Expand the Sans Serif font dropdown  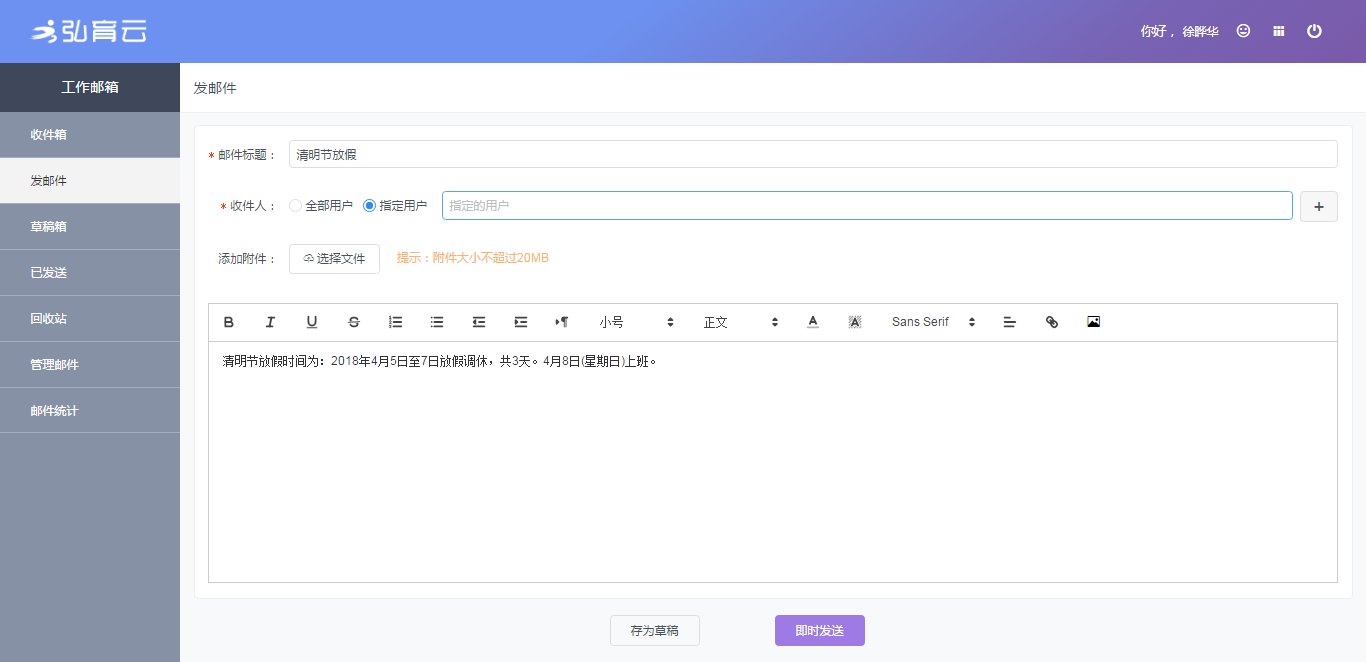click(932, 322)
